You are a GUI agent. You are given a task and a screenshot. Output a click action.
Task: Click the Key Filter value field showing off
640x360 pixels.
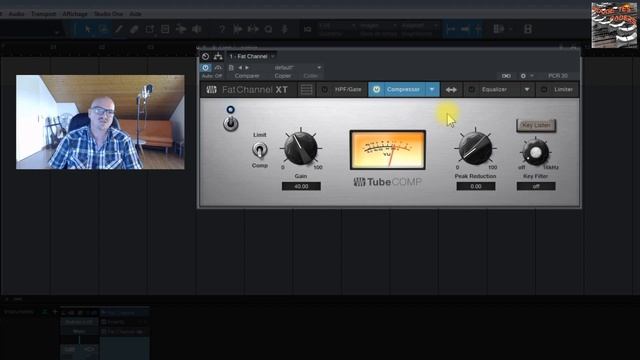point(536,186)
